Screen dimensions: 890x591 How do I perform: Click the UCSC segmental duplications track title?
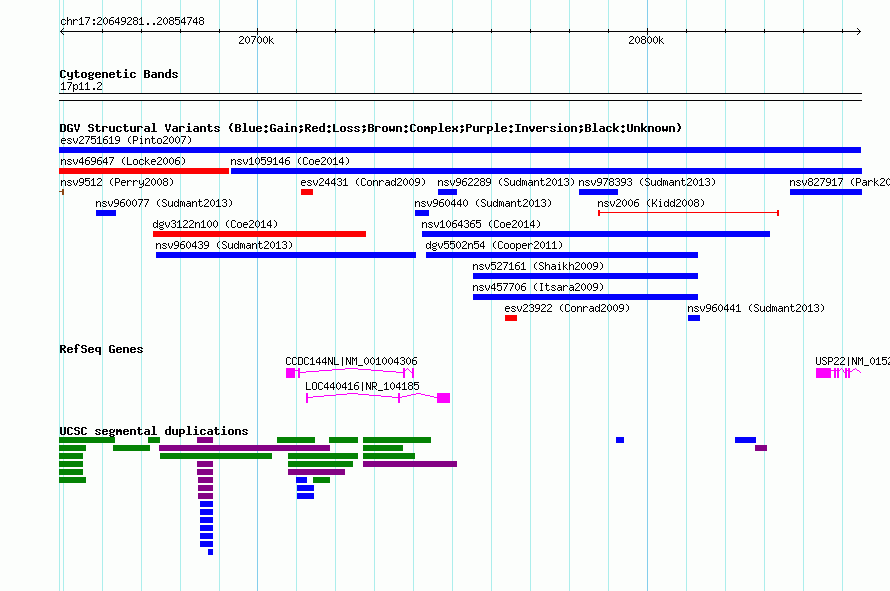click(x=154, y=431)
